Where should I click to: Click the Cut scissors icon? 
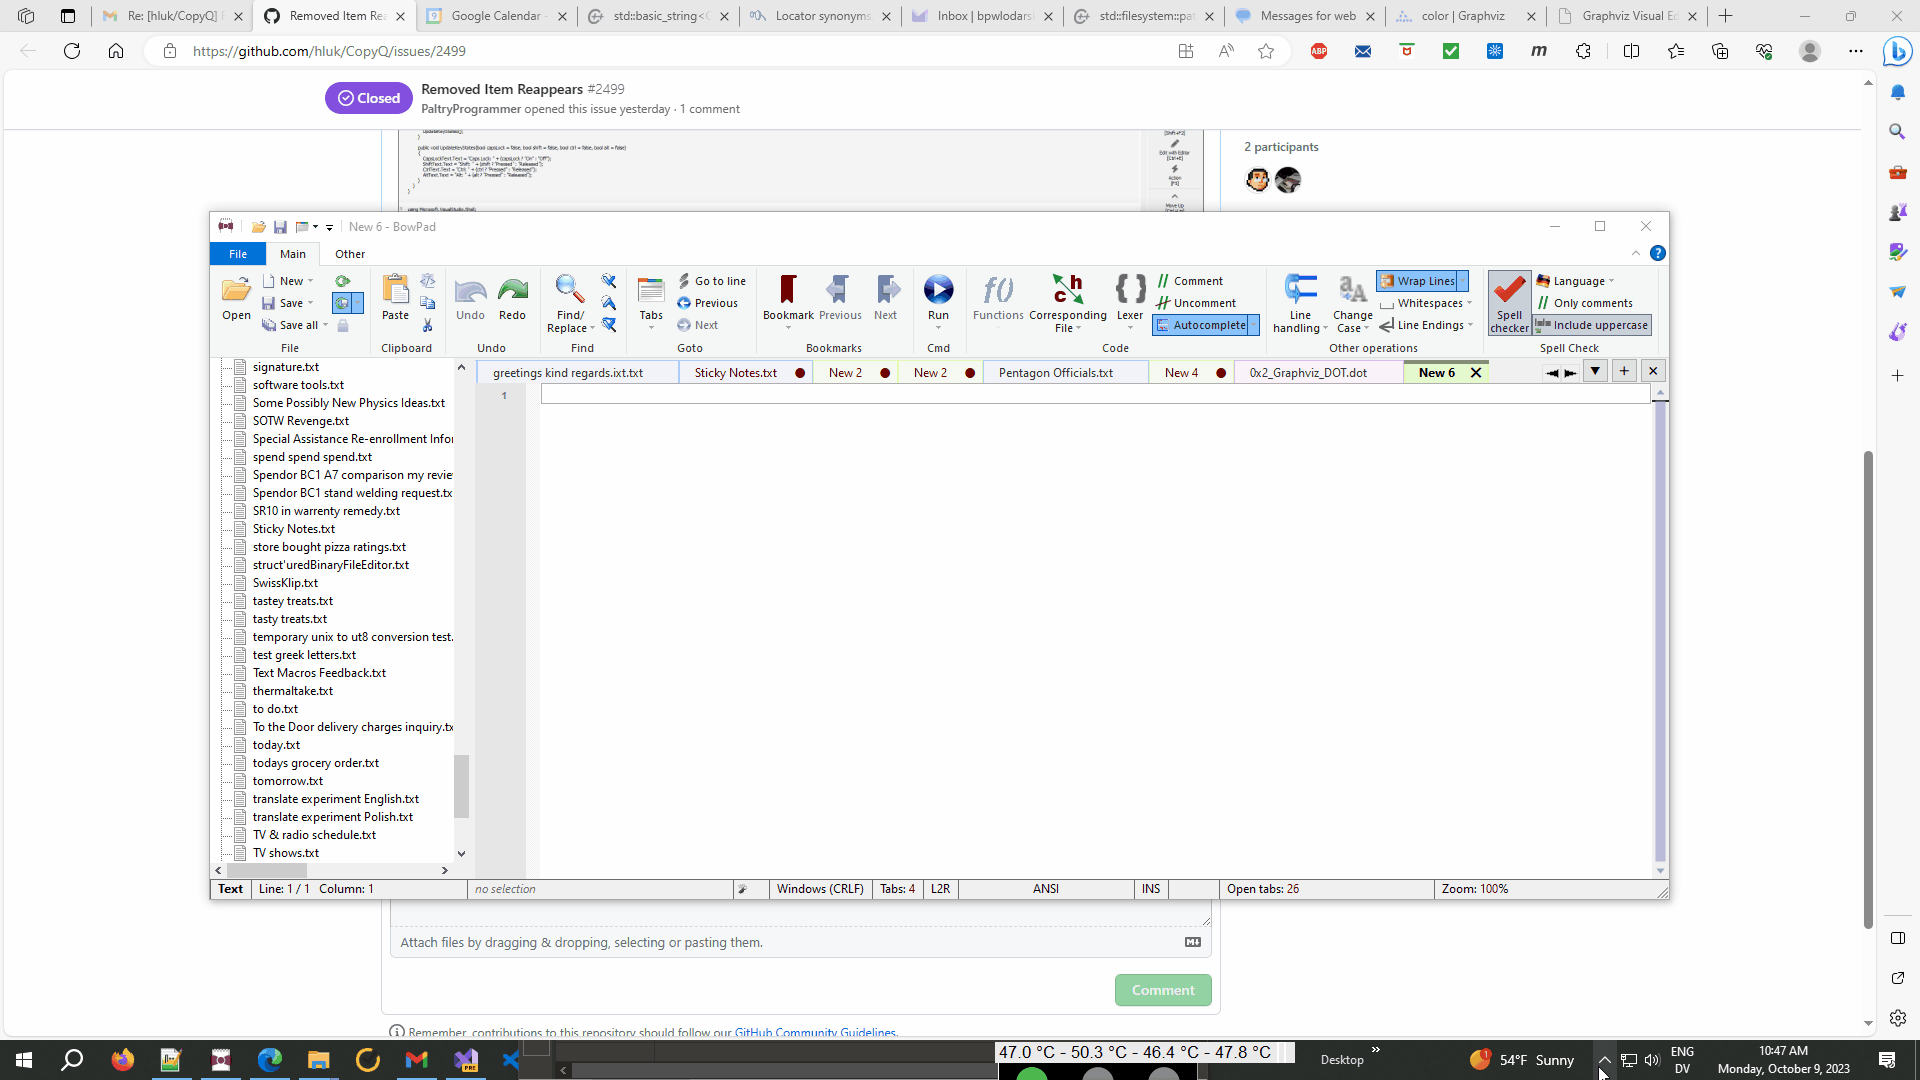point(428,326)
